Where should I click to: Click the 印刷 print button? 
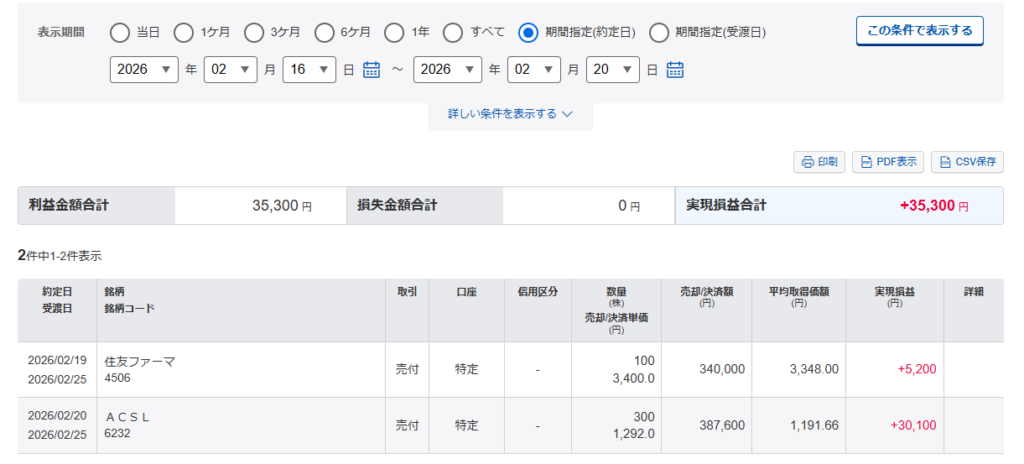point(819,162)
